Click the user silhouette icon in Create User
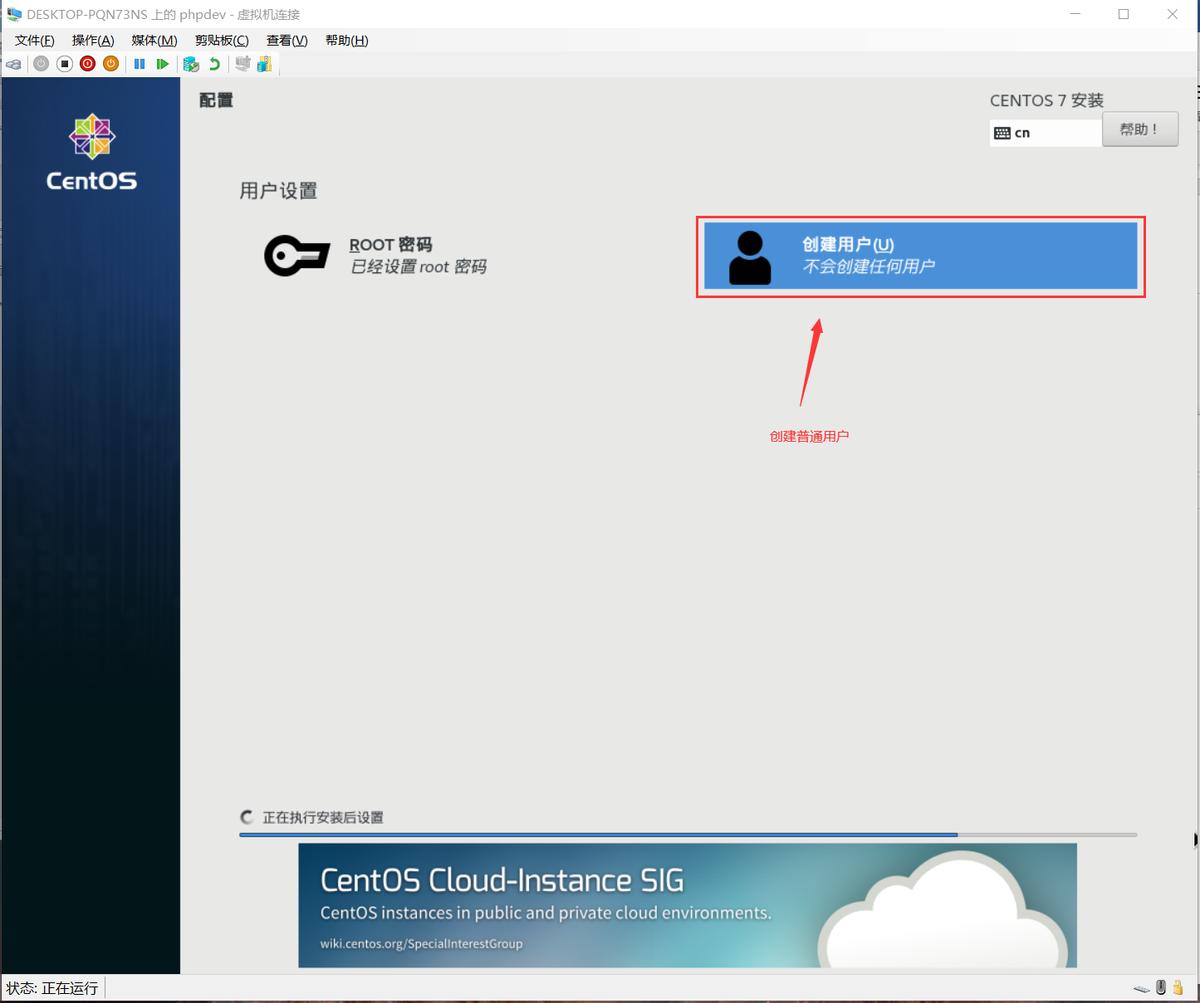This screenshot has width=1200, height=1003. click(x=750, y=258)
